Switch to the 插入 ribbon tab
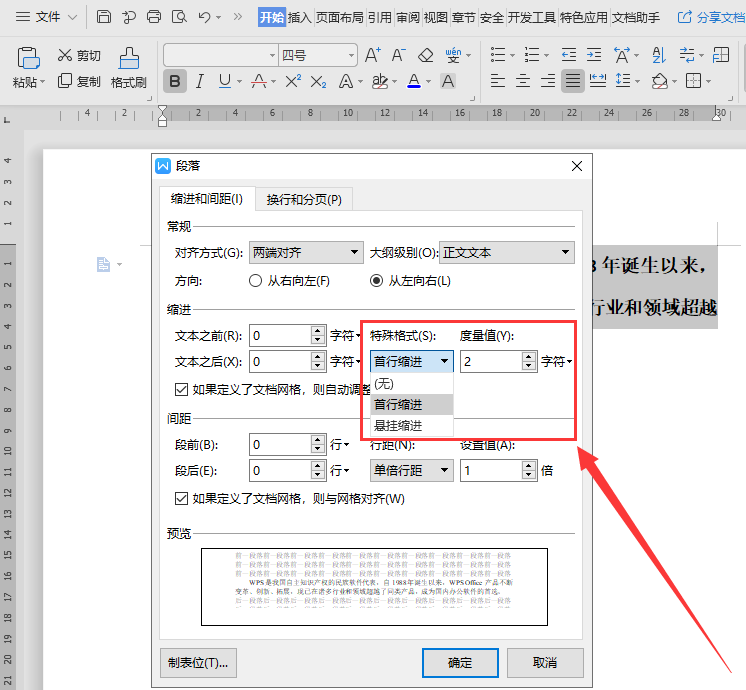The width and height of the screenshot is (746, 690). (299, 18)
